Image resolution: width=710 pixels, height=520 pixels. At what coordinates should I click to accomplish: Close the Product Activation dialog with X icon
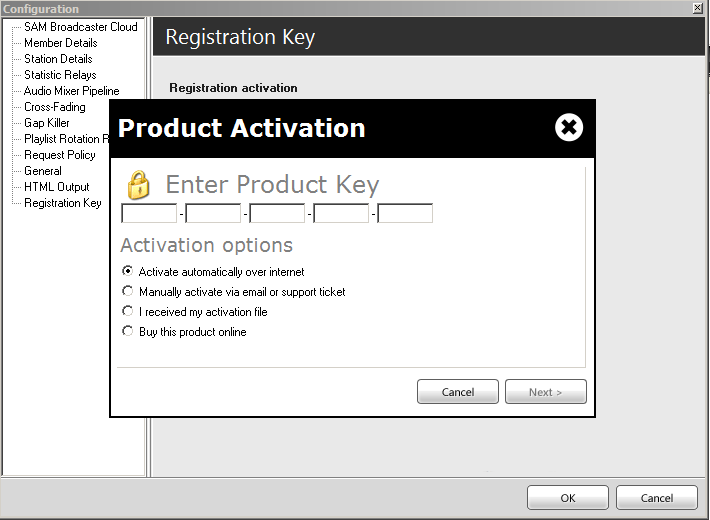point(569,127)
